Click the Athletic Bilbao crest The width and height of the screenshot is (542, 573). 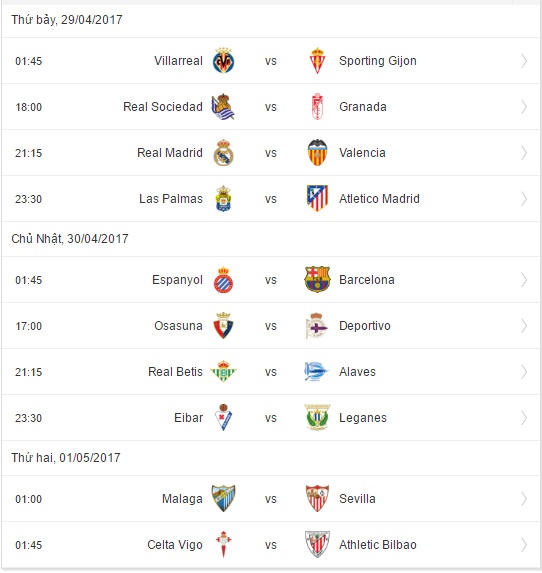(x=317, y=544)
